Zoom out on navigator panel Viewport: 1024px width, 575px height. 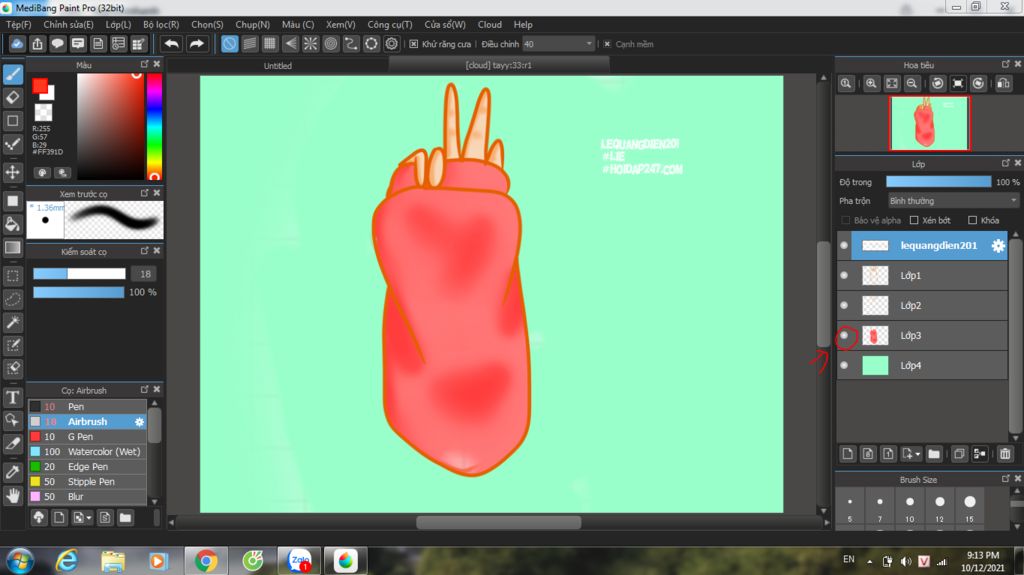(x=912, y=84)
